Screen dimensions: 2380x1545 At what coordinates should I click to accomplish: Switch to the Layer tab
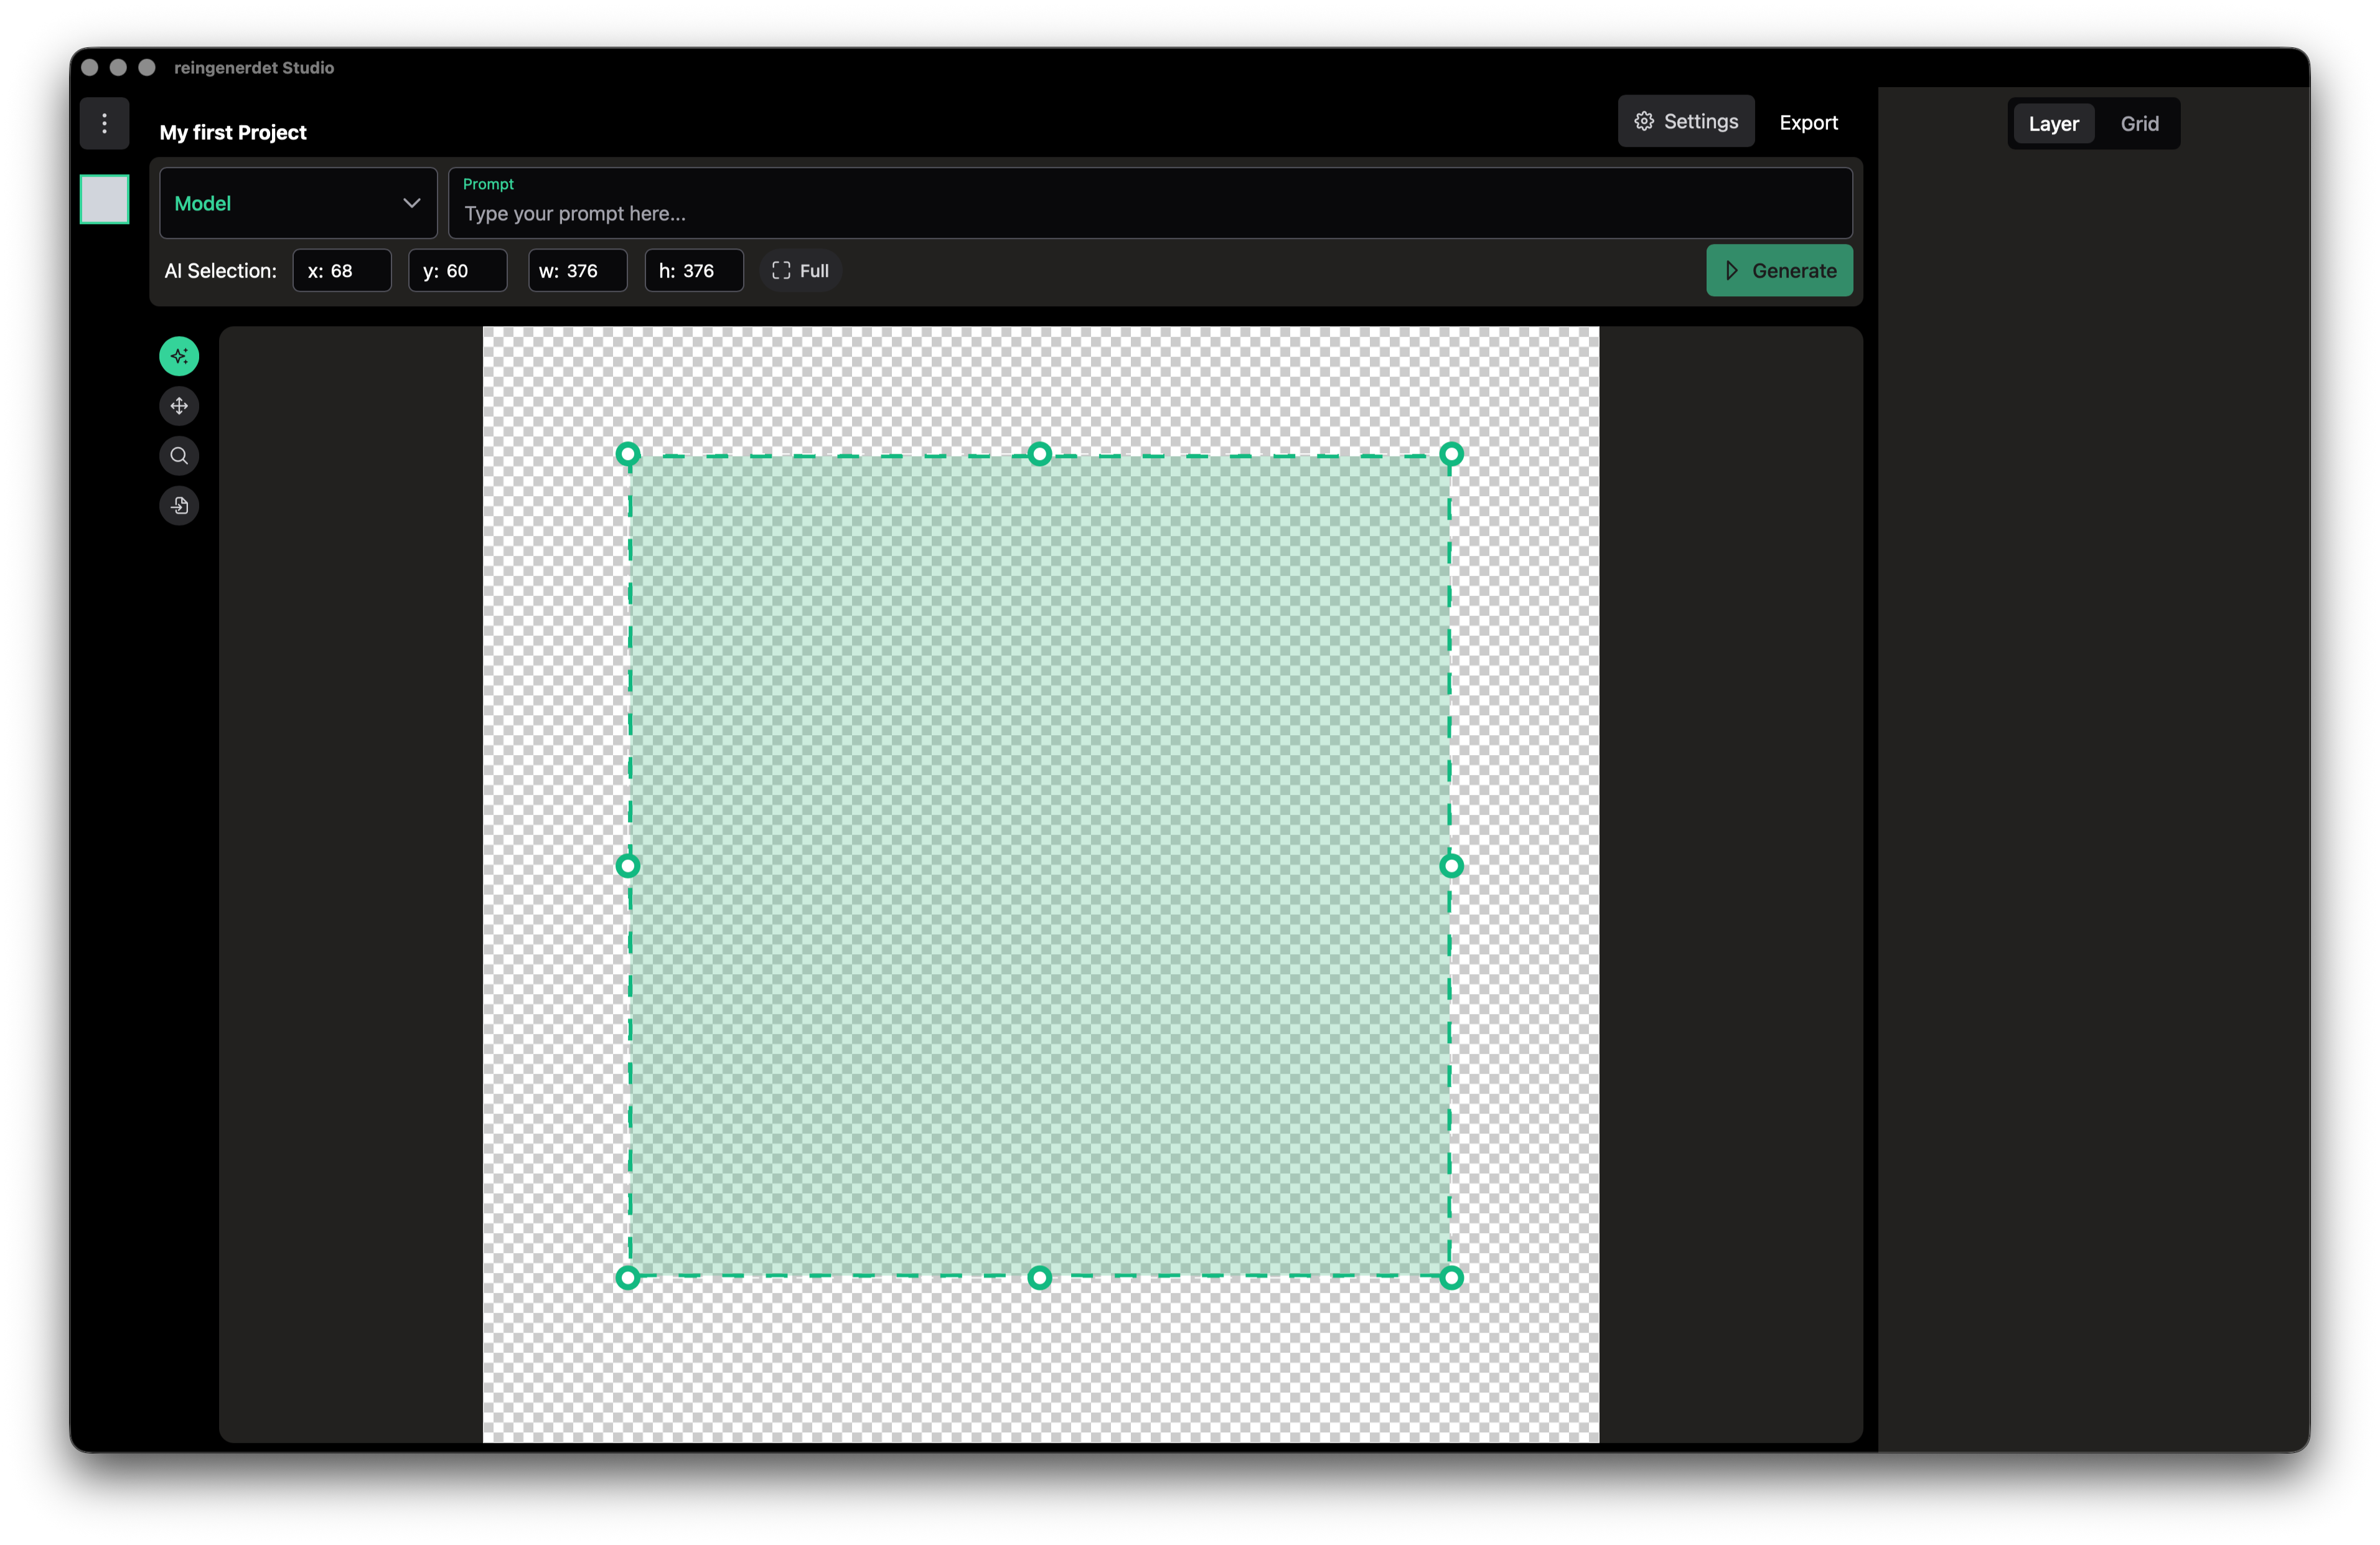click(2053, 124)
